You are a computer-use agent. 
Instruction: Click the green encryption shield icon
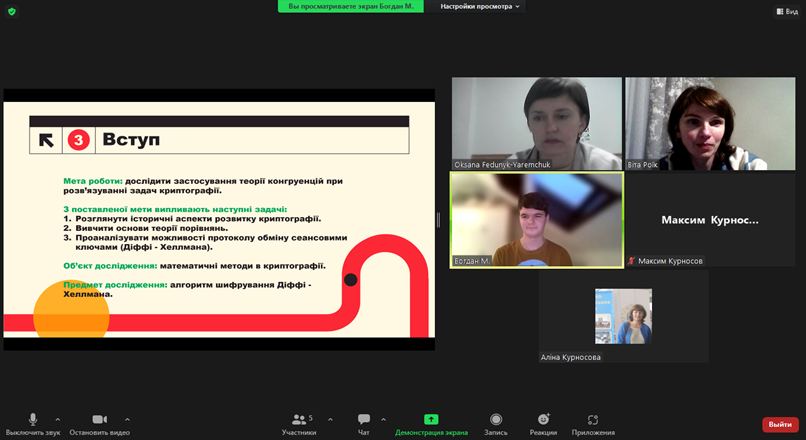point(12,10)
